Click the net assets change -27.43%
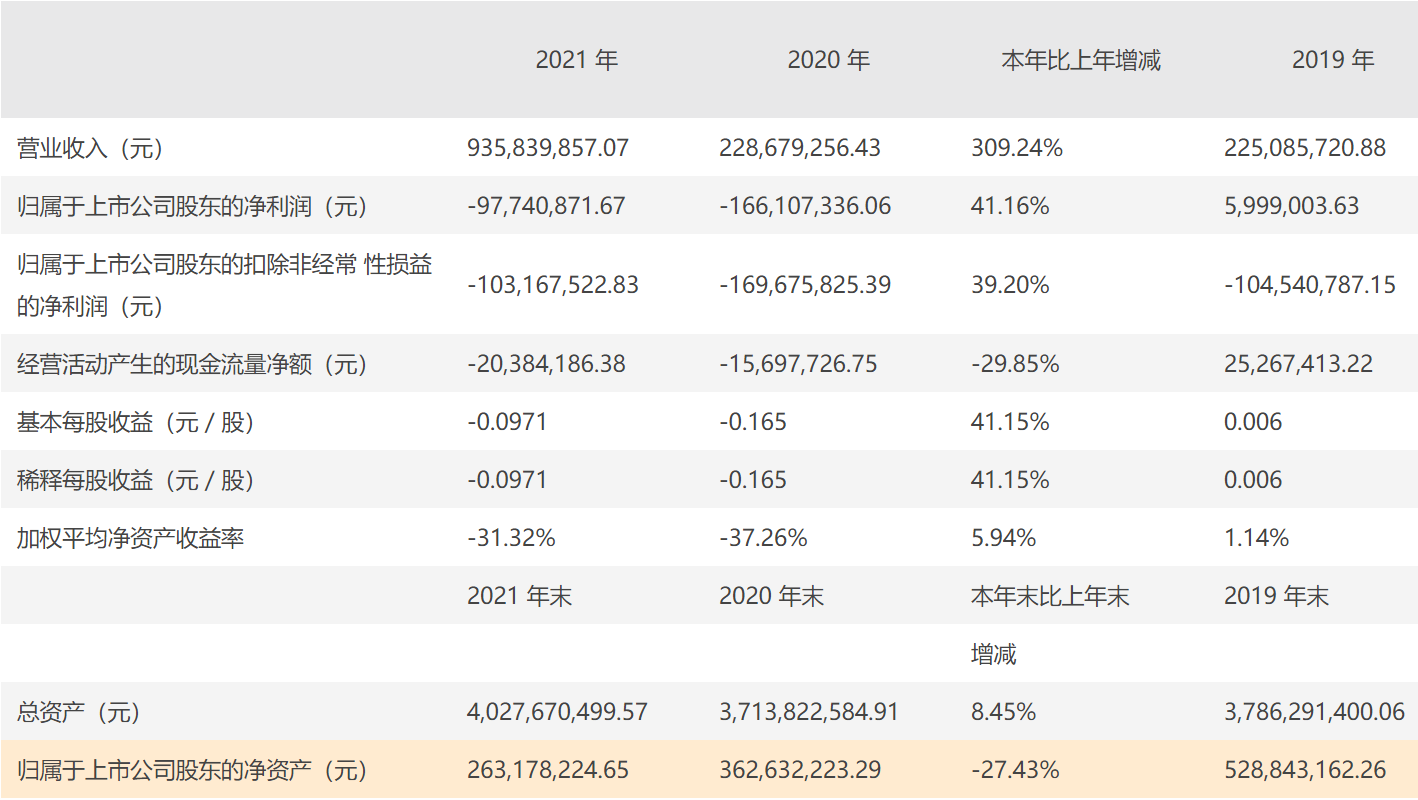Viewport: 1418px width, 800px height. pyautogui.click(x=1015, y=771)
